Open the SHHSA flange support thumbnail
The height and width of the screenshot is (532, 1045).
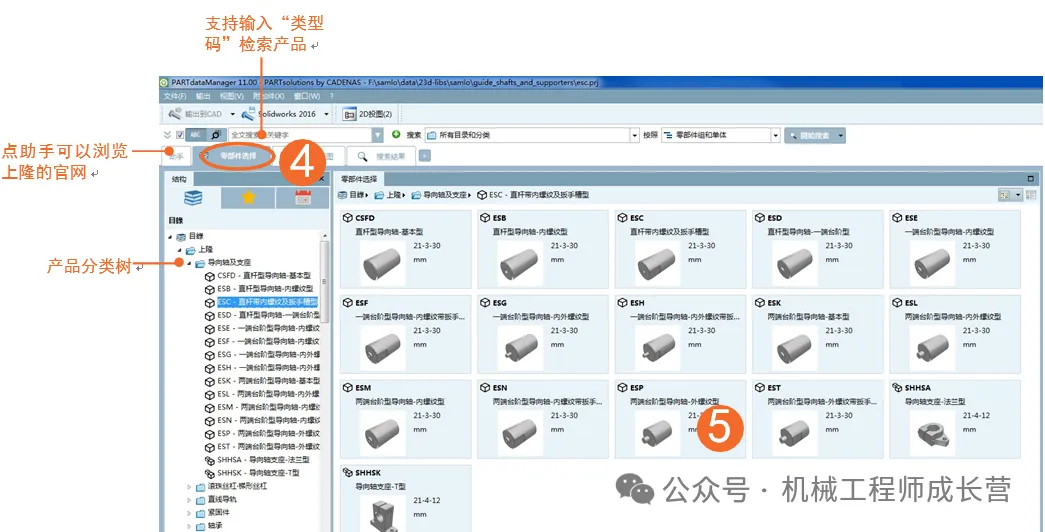click(932, 433)
